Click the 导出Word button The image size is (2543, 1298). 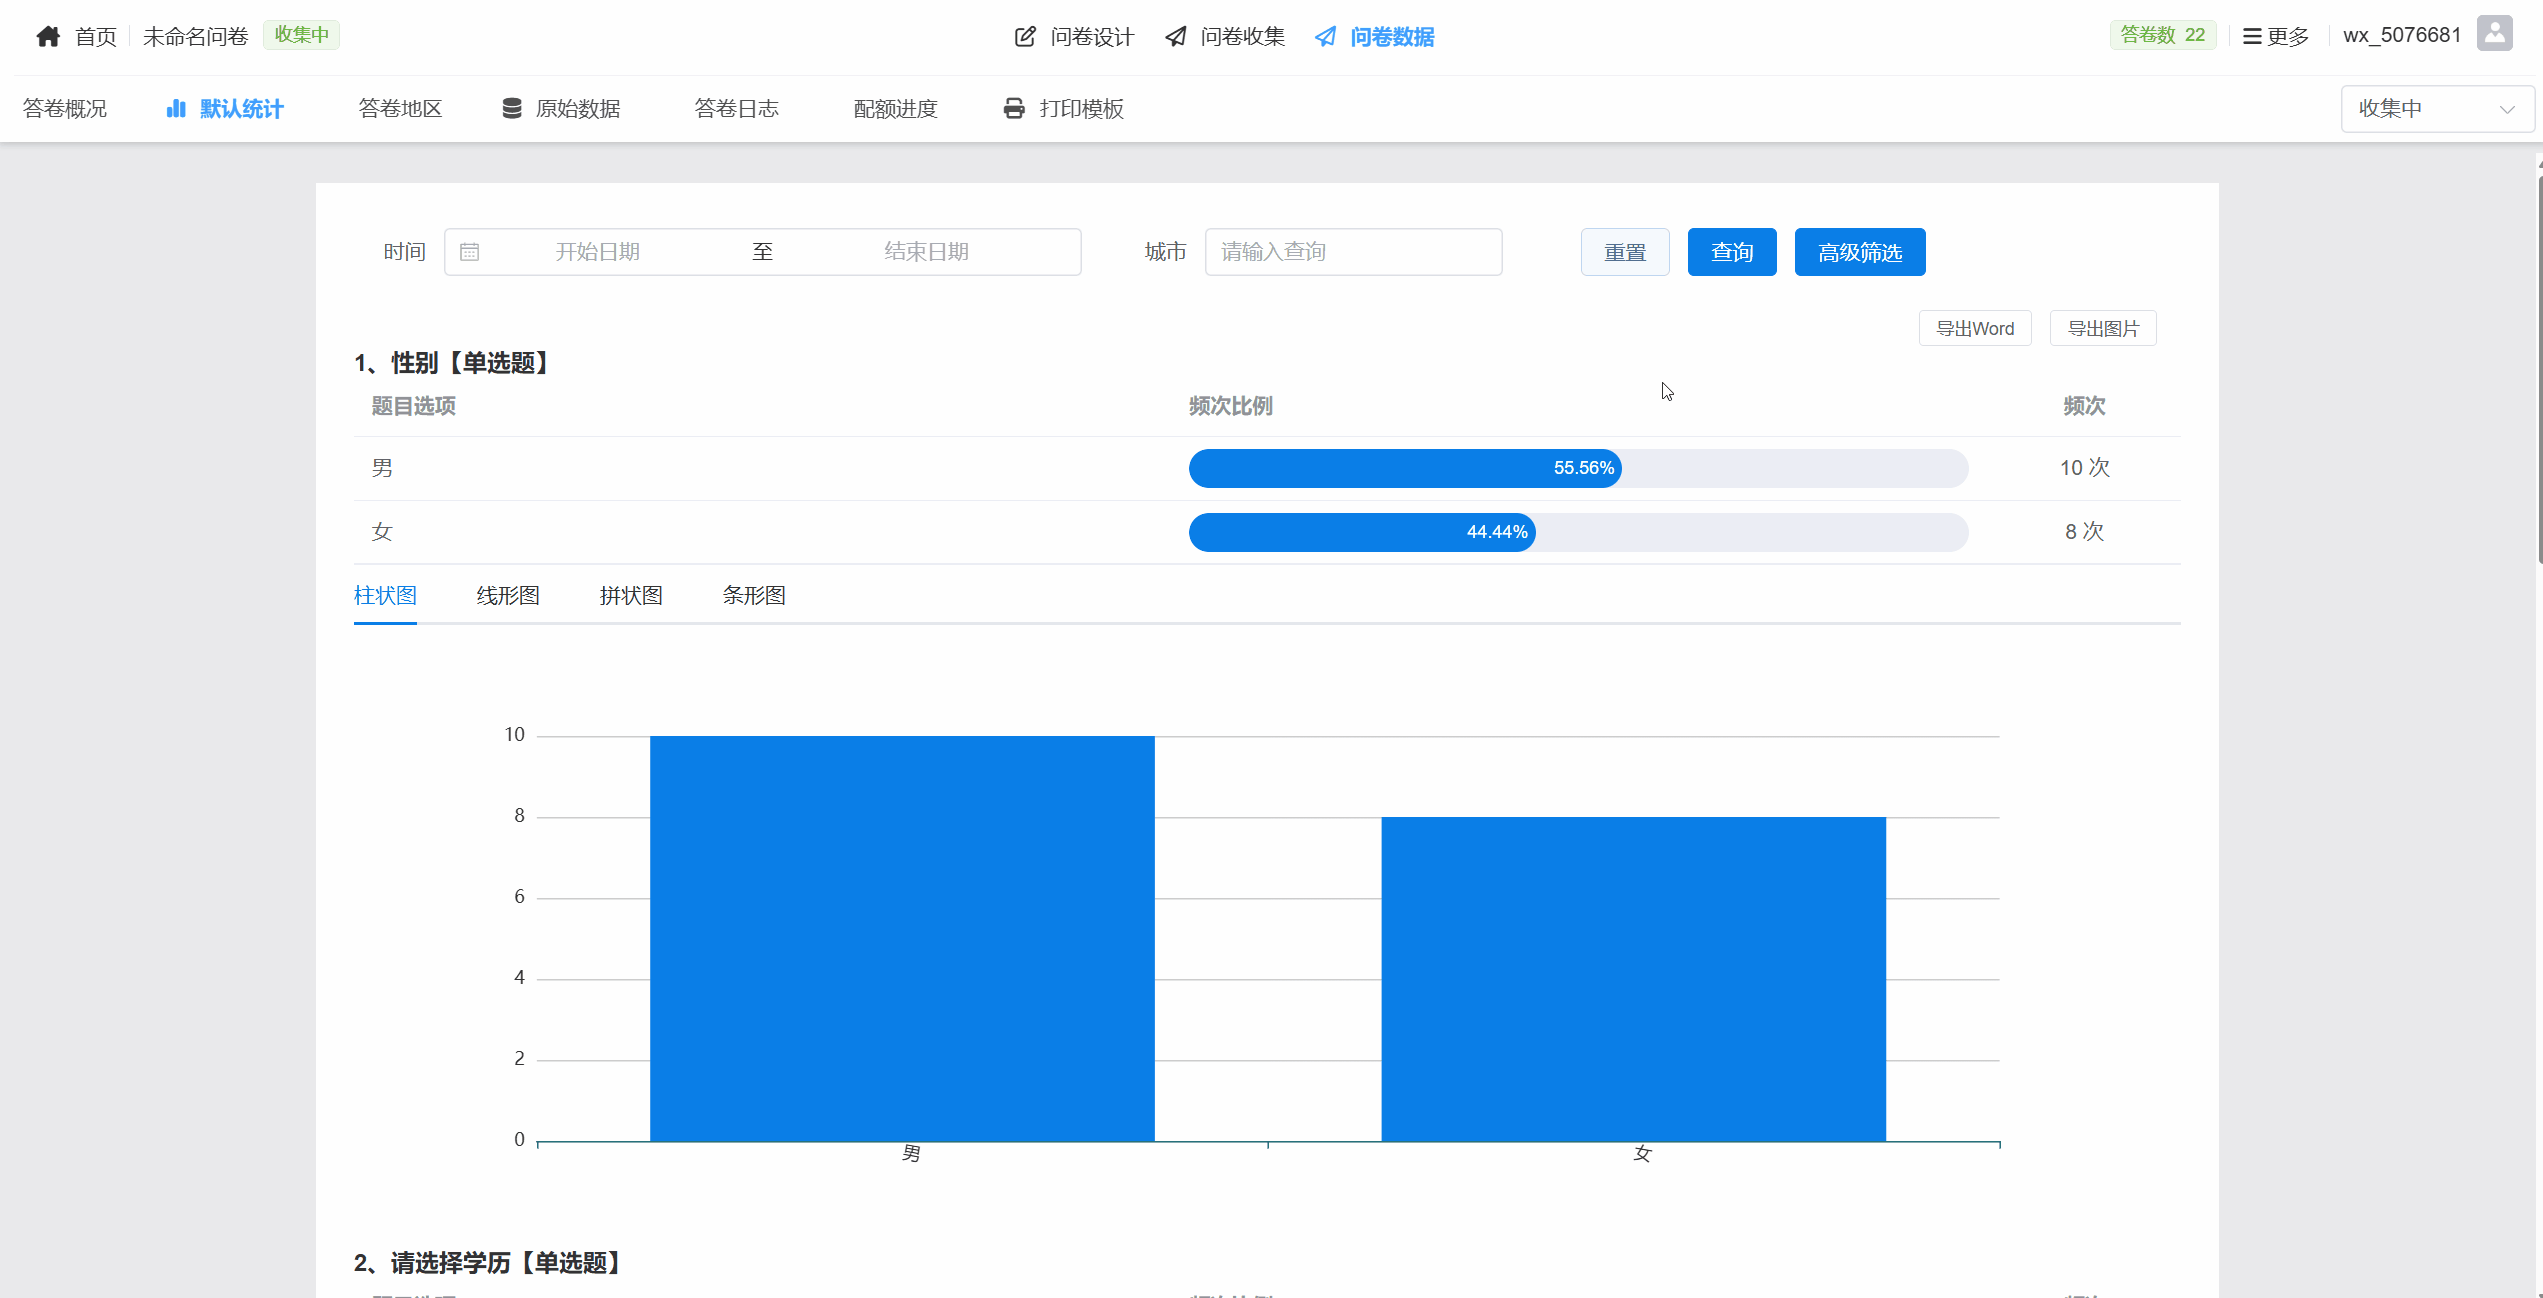point(1974,328)
